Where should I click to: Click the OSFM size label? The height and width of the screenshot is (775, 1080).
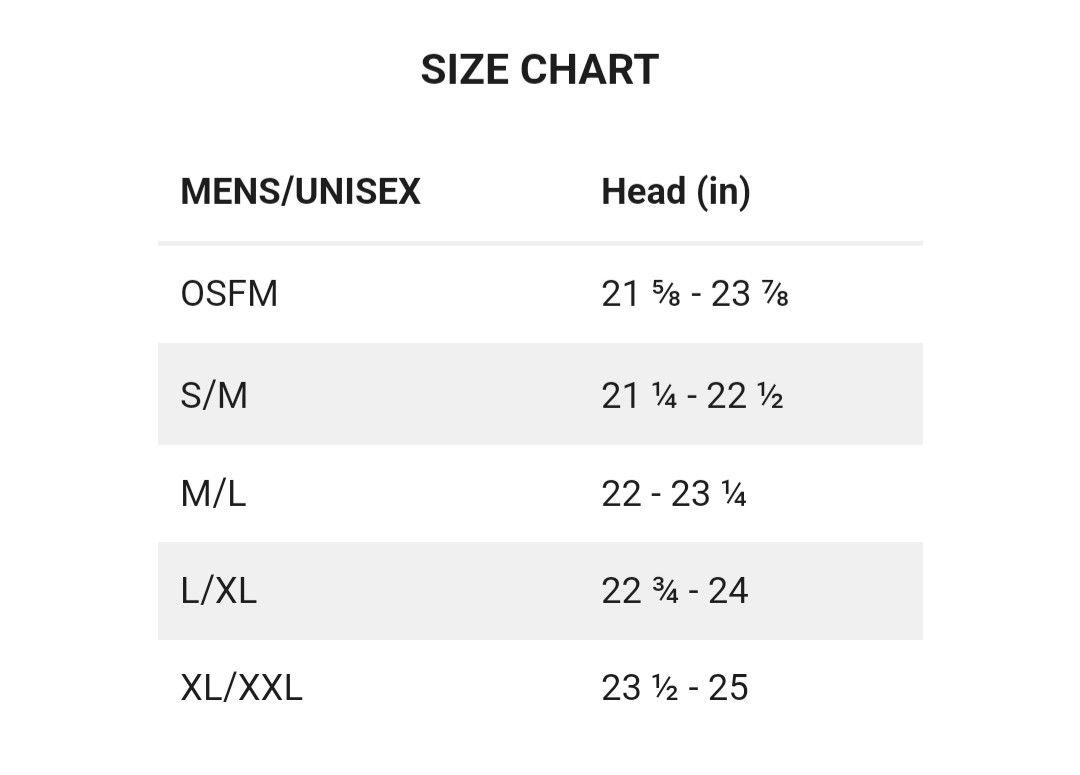(229, 293)
